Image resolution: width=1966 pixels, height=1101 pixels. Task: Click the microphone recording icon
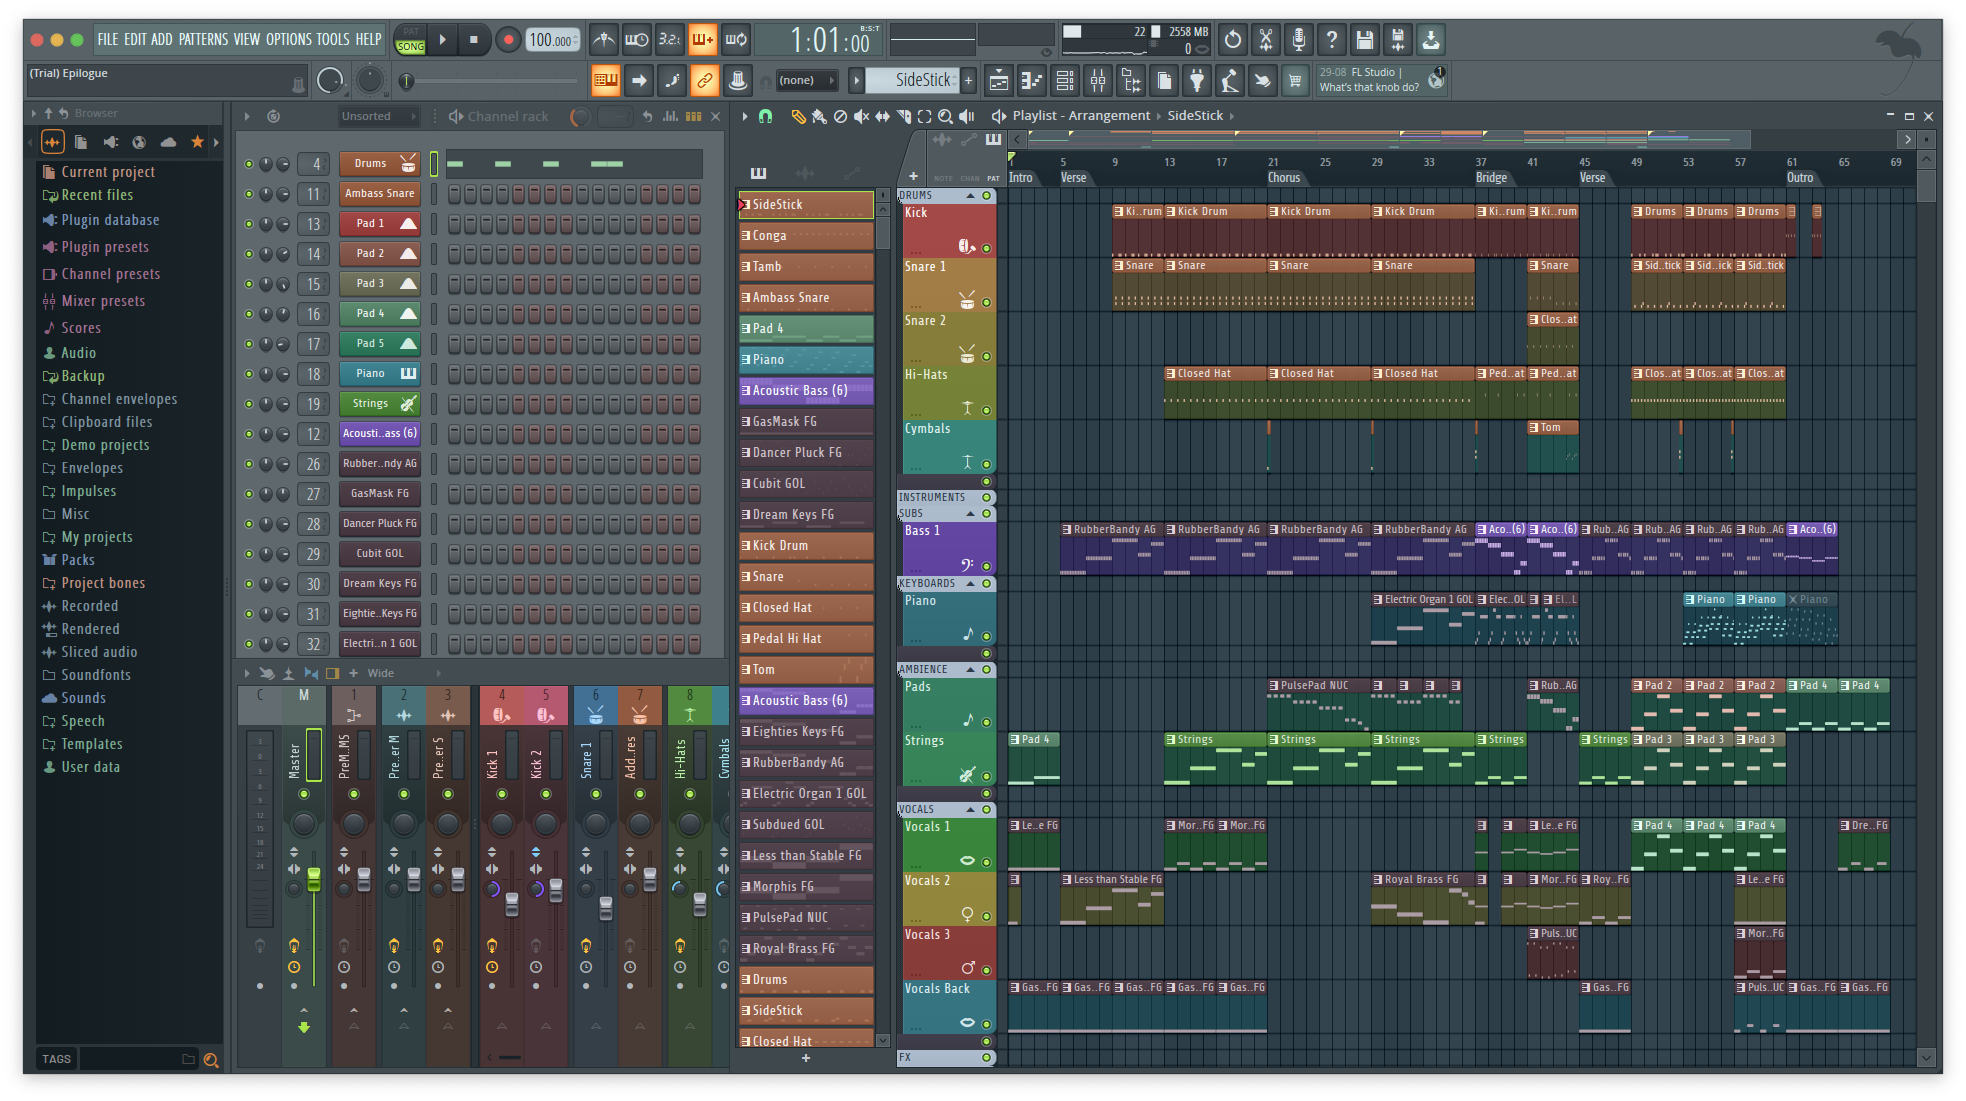pyautogui.click(x=1298, y=40)
